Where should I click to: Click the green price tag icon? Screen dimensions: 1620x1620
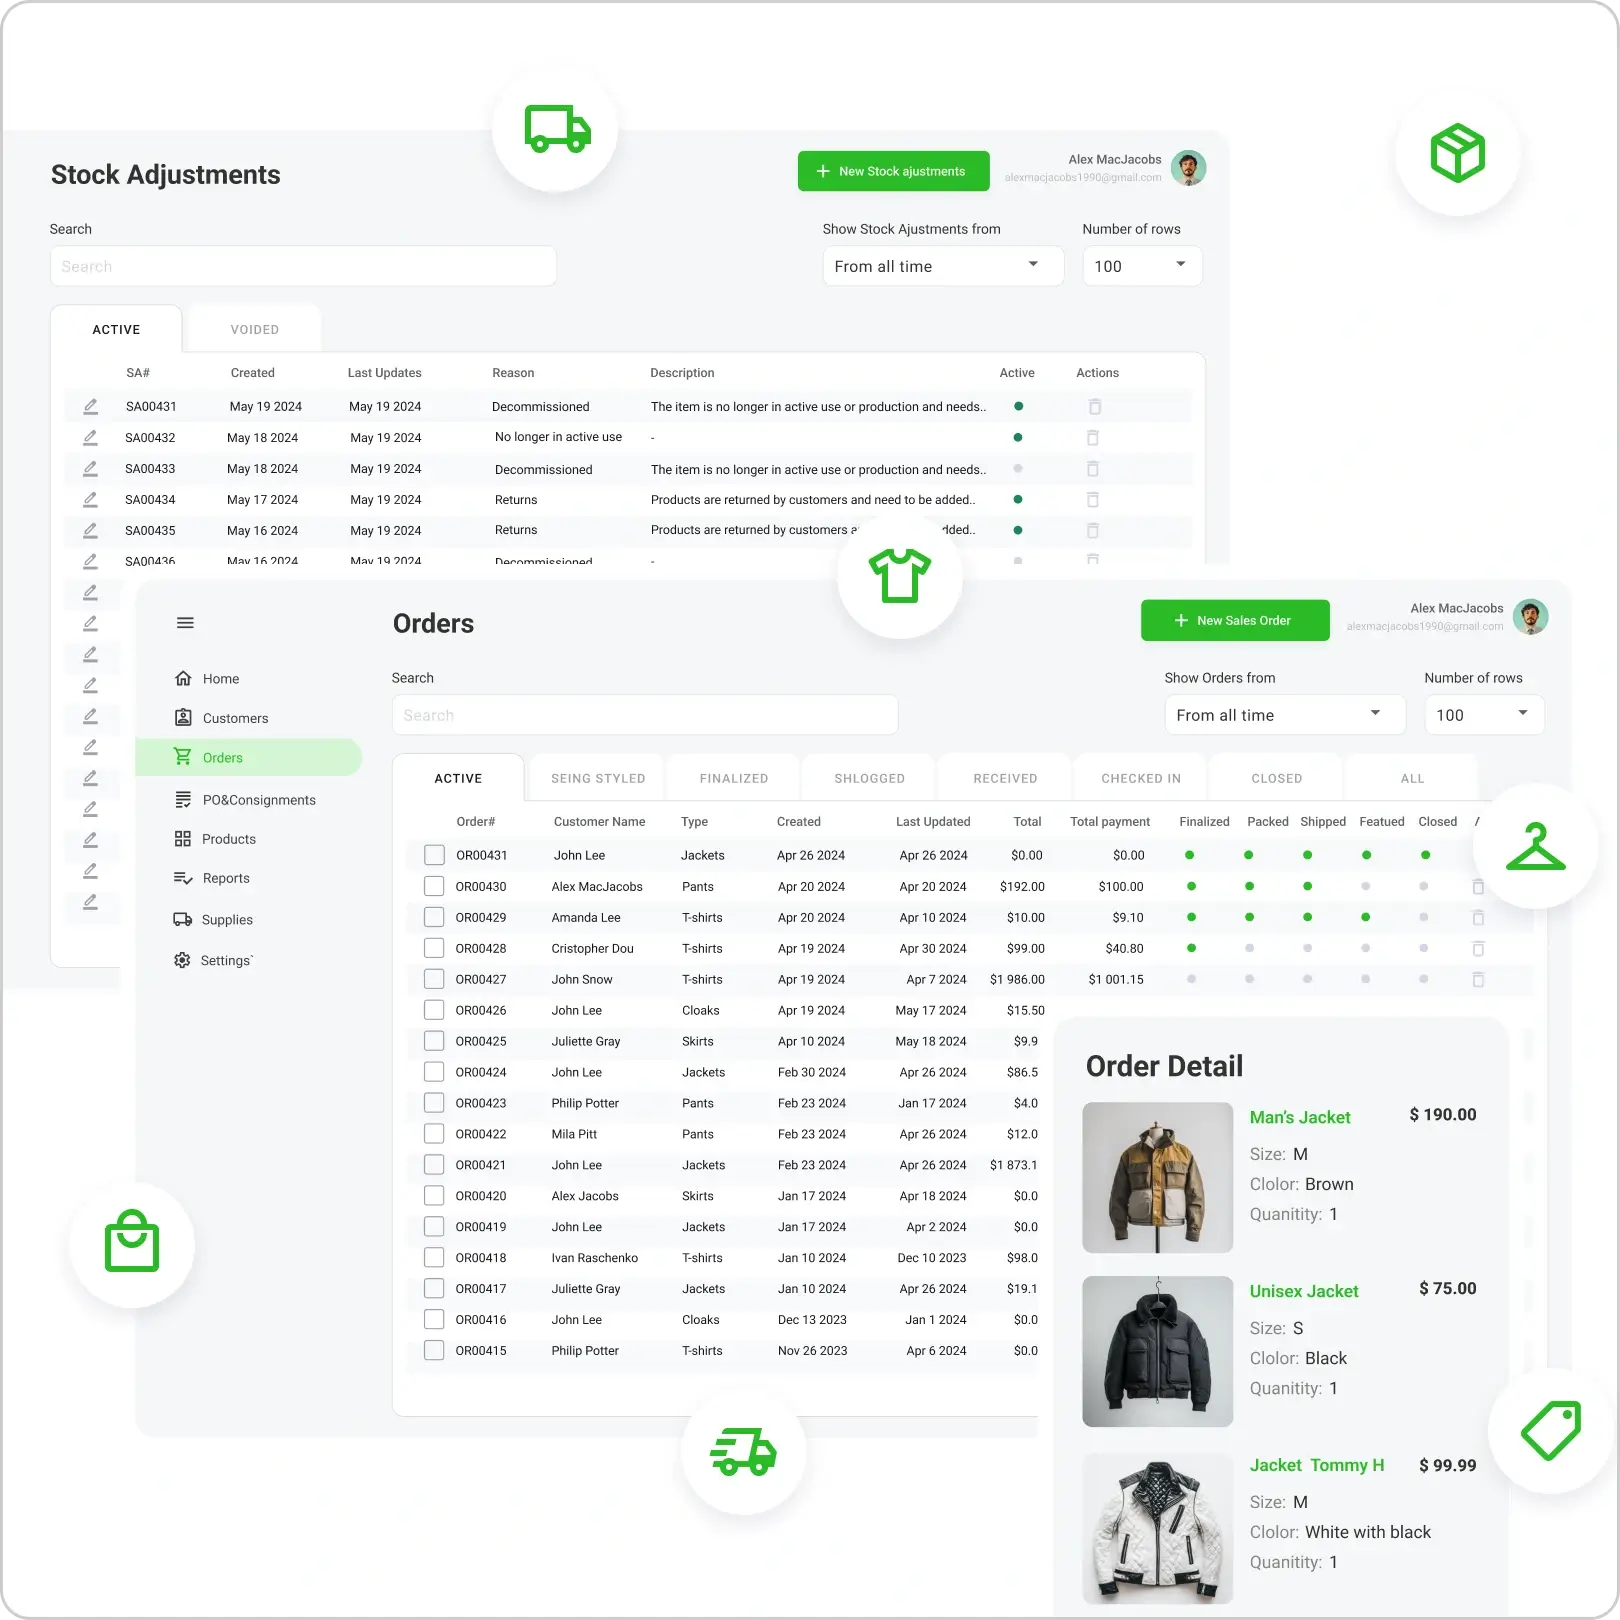pyautogui.click(x=1550, y=1430)
